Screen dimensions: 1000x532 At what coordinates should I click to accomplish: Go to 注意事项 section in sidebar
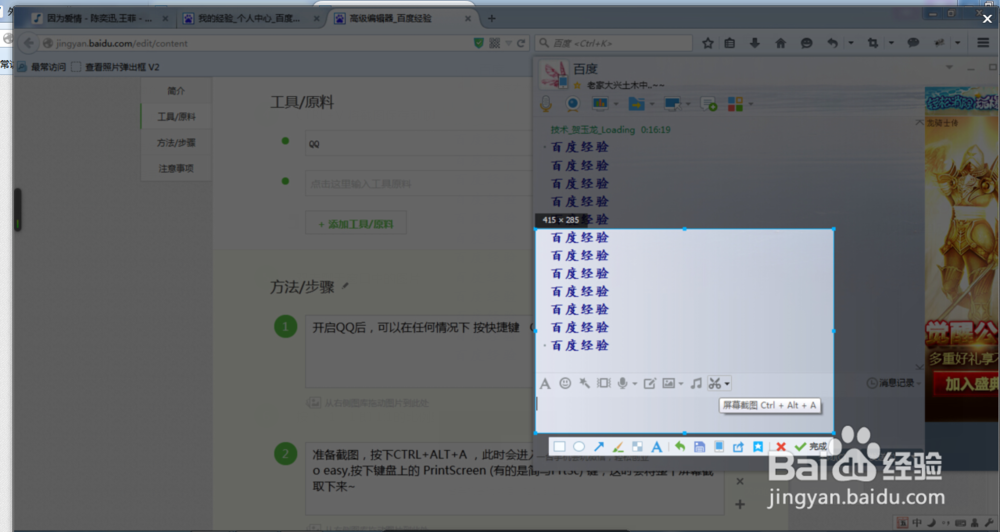pos(176,168)
